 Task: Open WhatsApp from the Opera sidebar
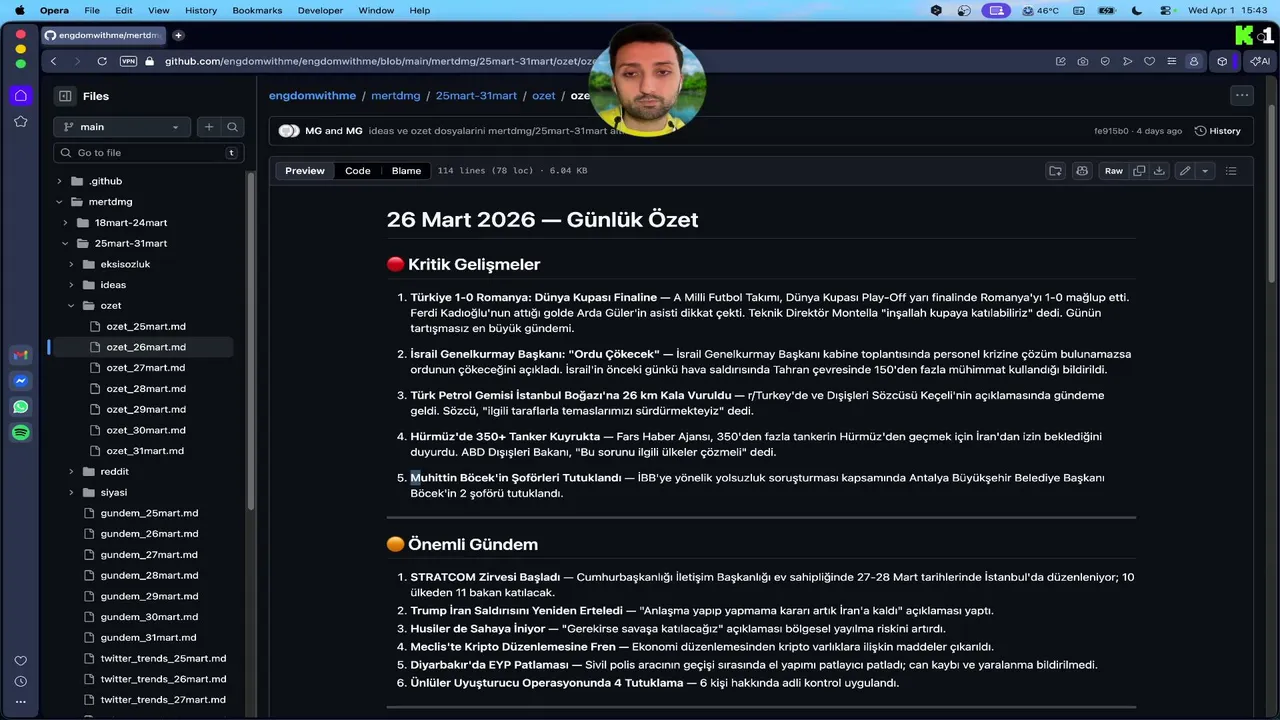20,407
